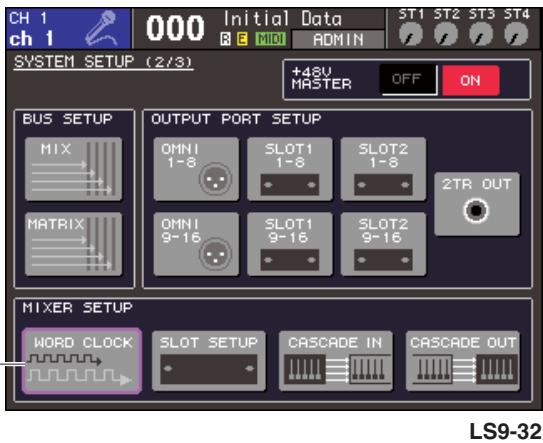The width and height of the screenshot is (543, 443).
Task: Open the CASCADE IN settings
Action: click(x=336, y=361)
